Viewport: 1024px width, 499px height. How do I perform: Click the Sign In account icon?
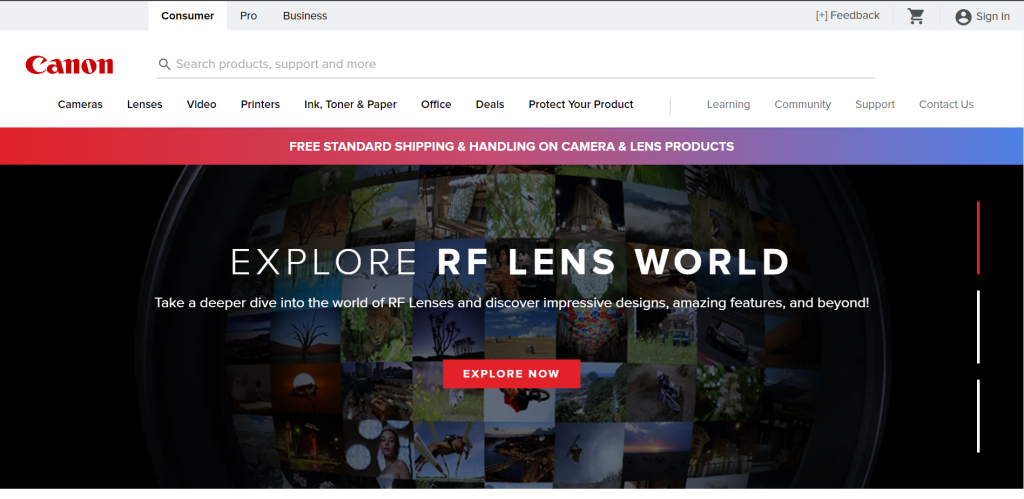[963, 17]
